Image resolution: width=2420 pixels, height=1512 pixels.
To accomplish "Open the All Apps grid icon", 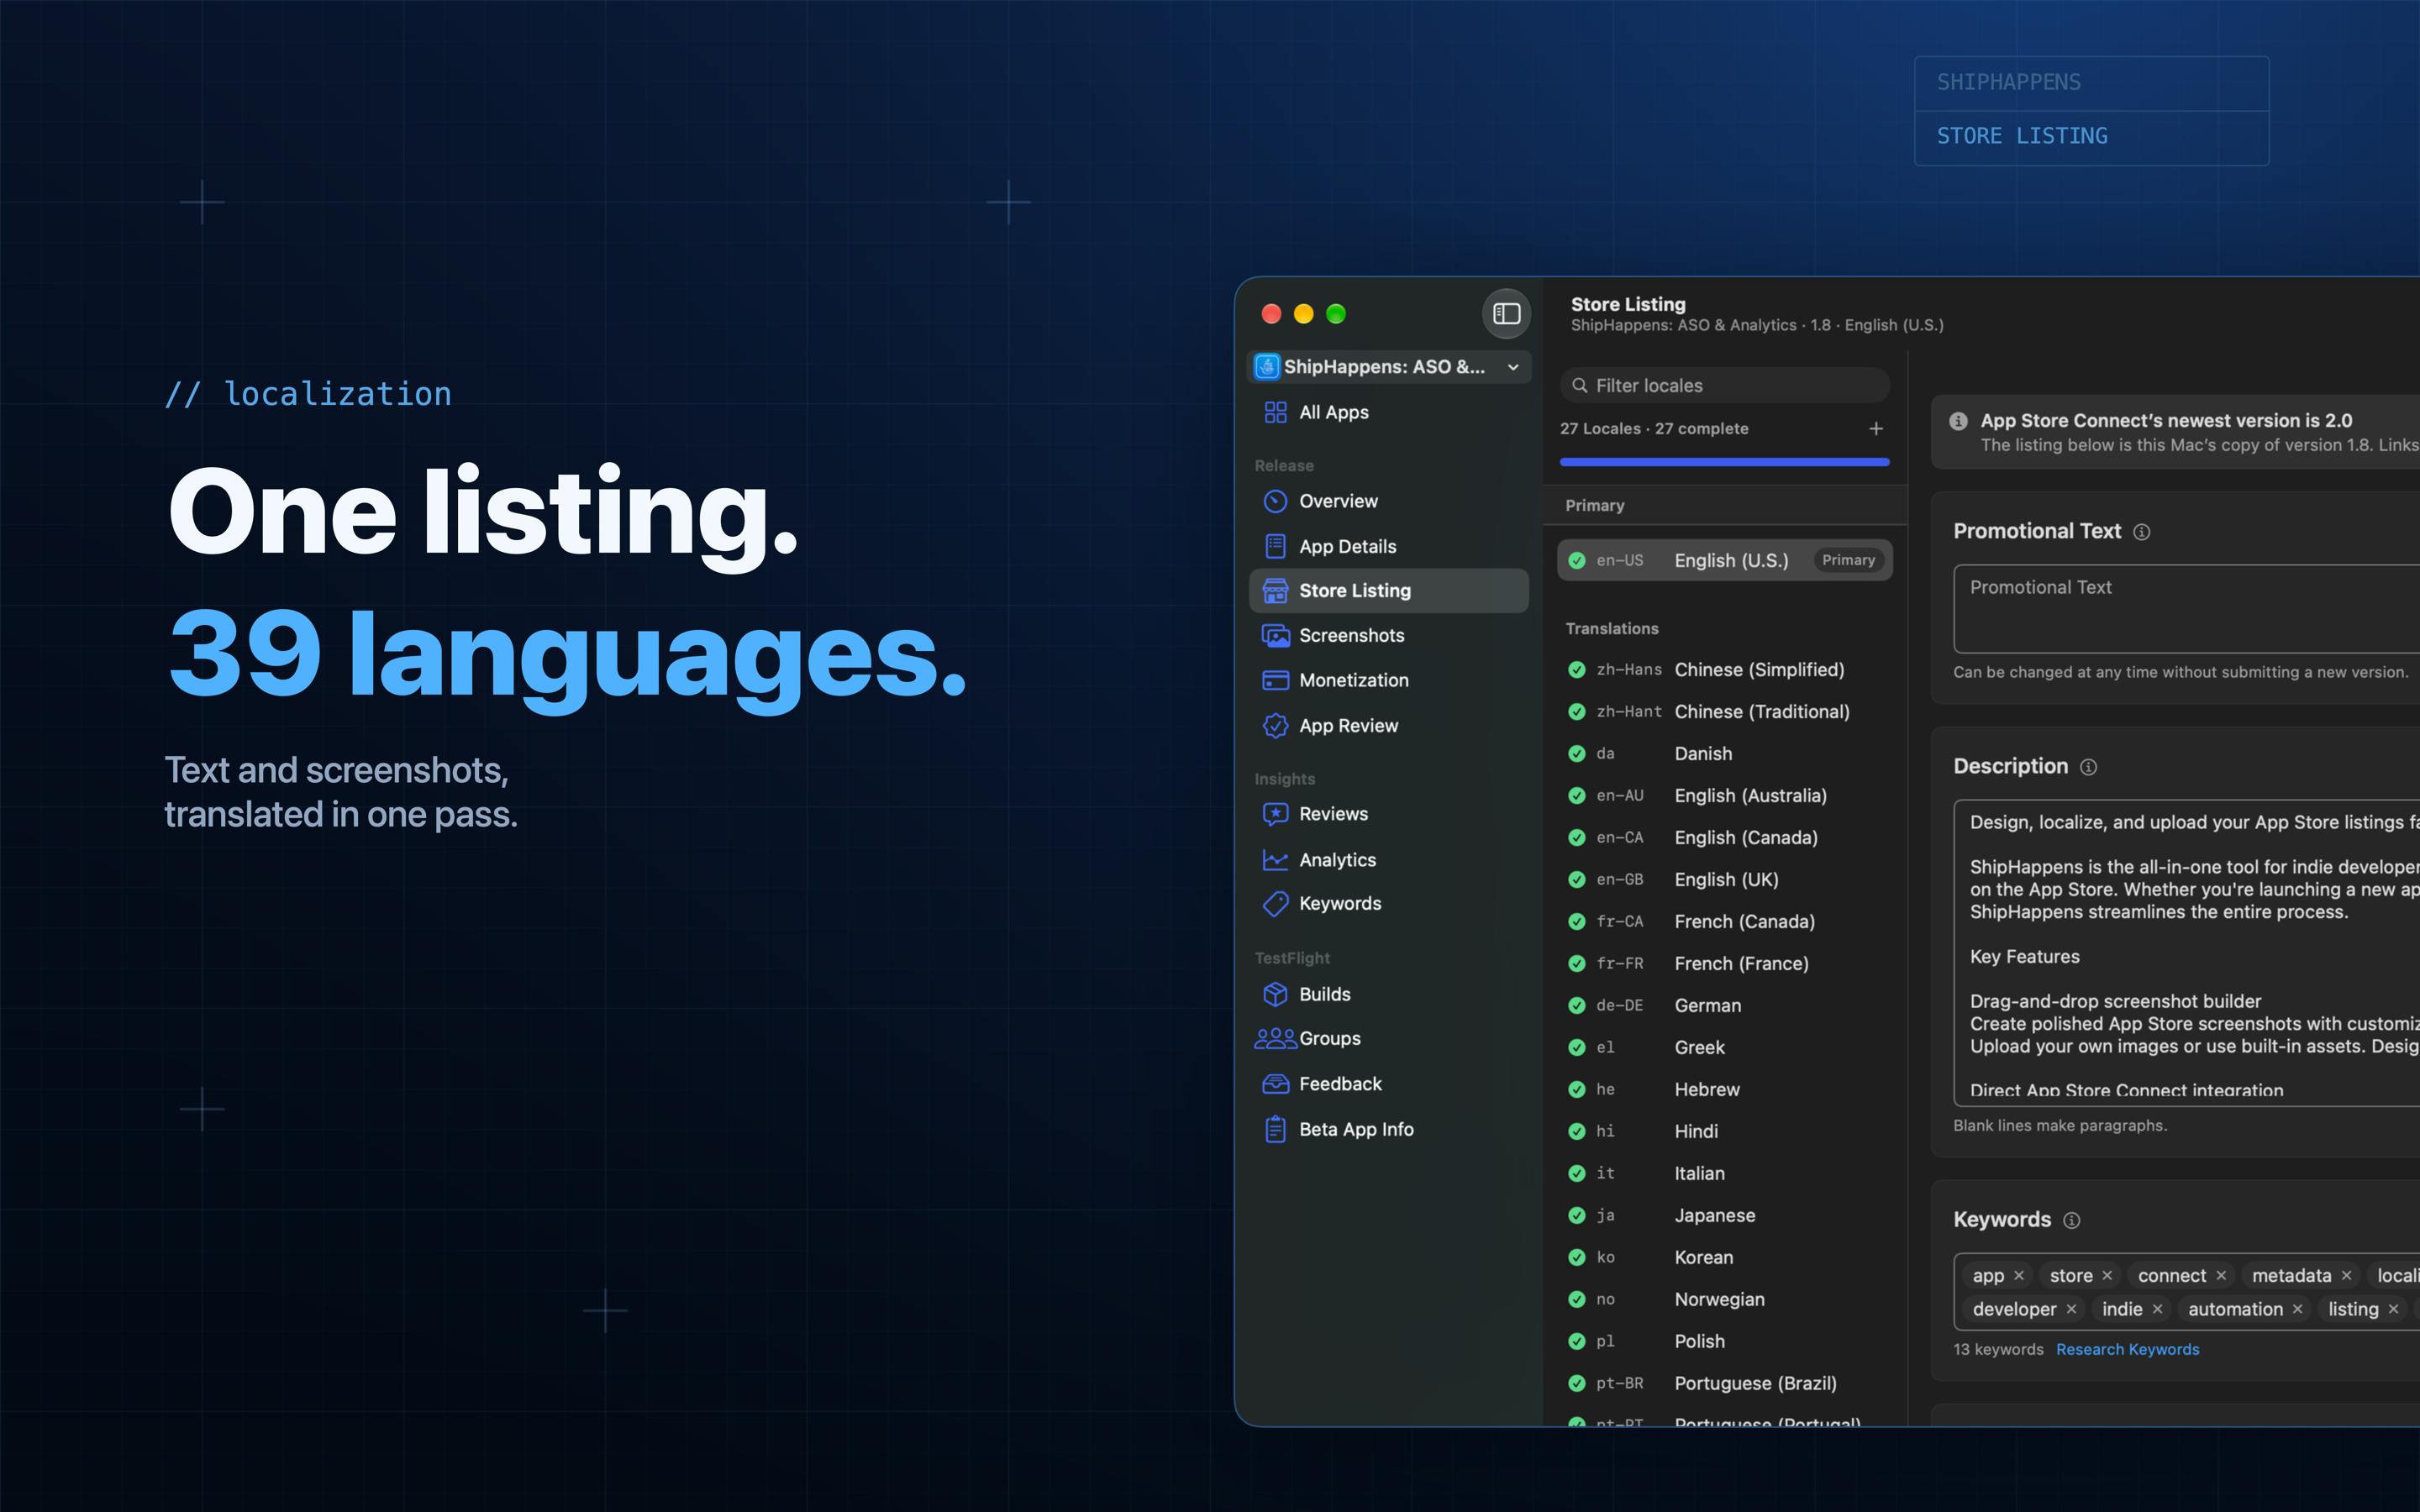I will click(x=1275, y=412).
